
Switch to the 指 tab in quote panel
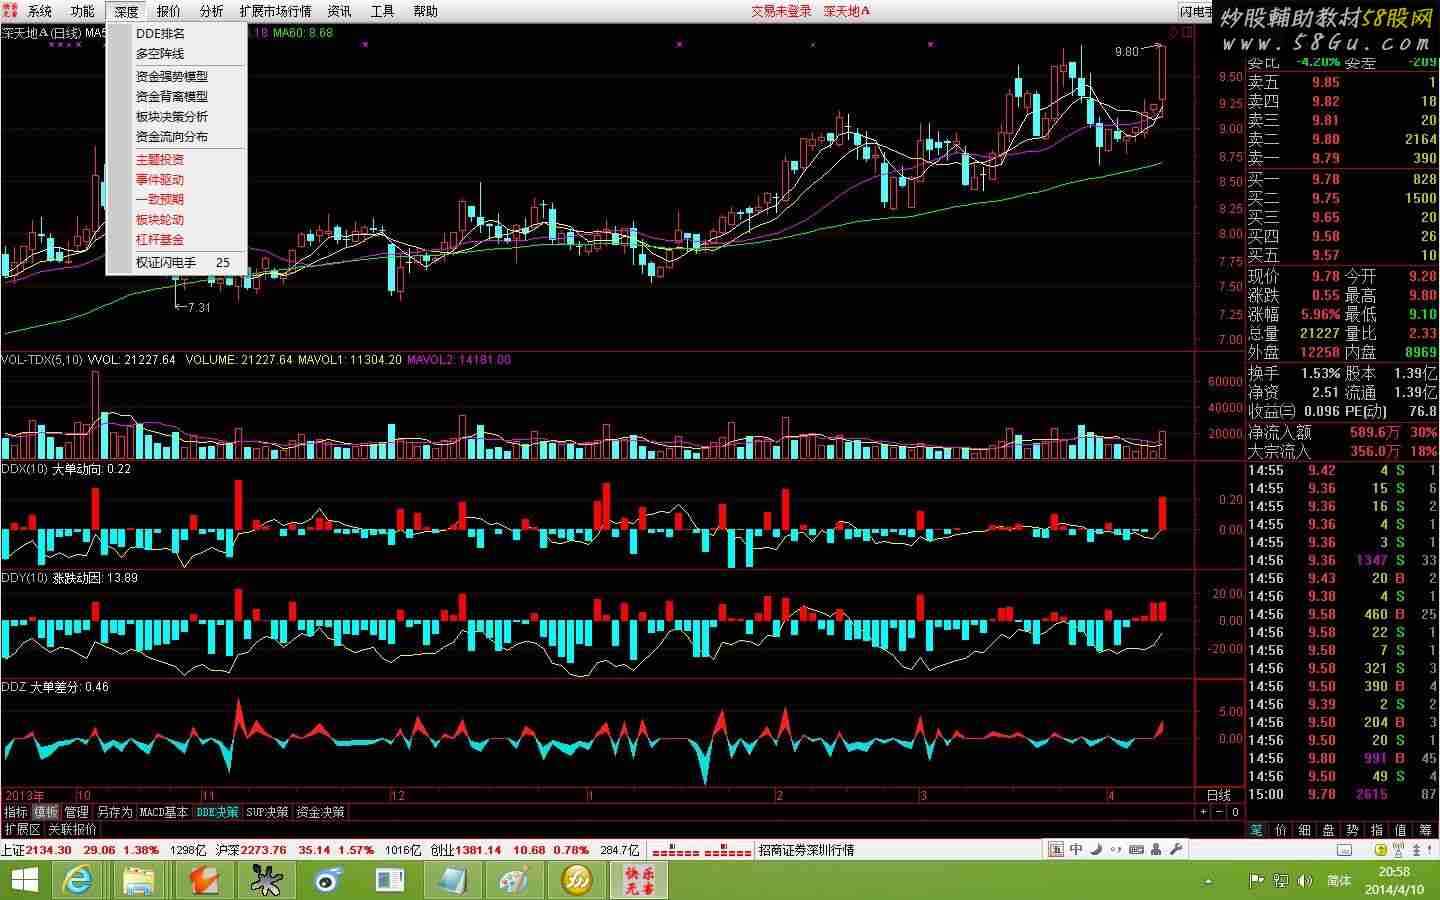1376,830
